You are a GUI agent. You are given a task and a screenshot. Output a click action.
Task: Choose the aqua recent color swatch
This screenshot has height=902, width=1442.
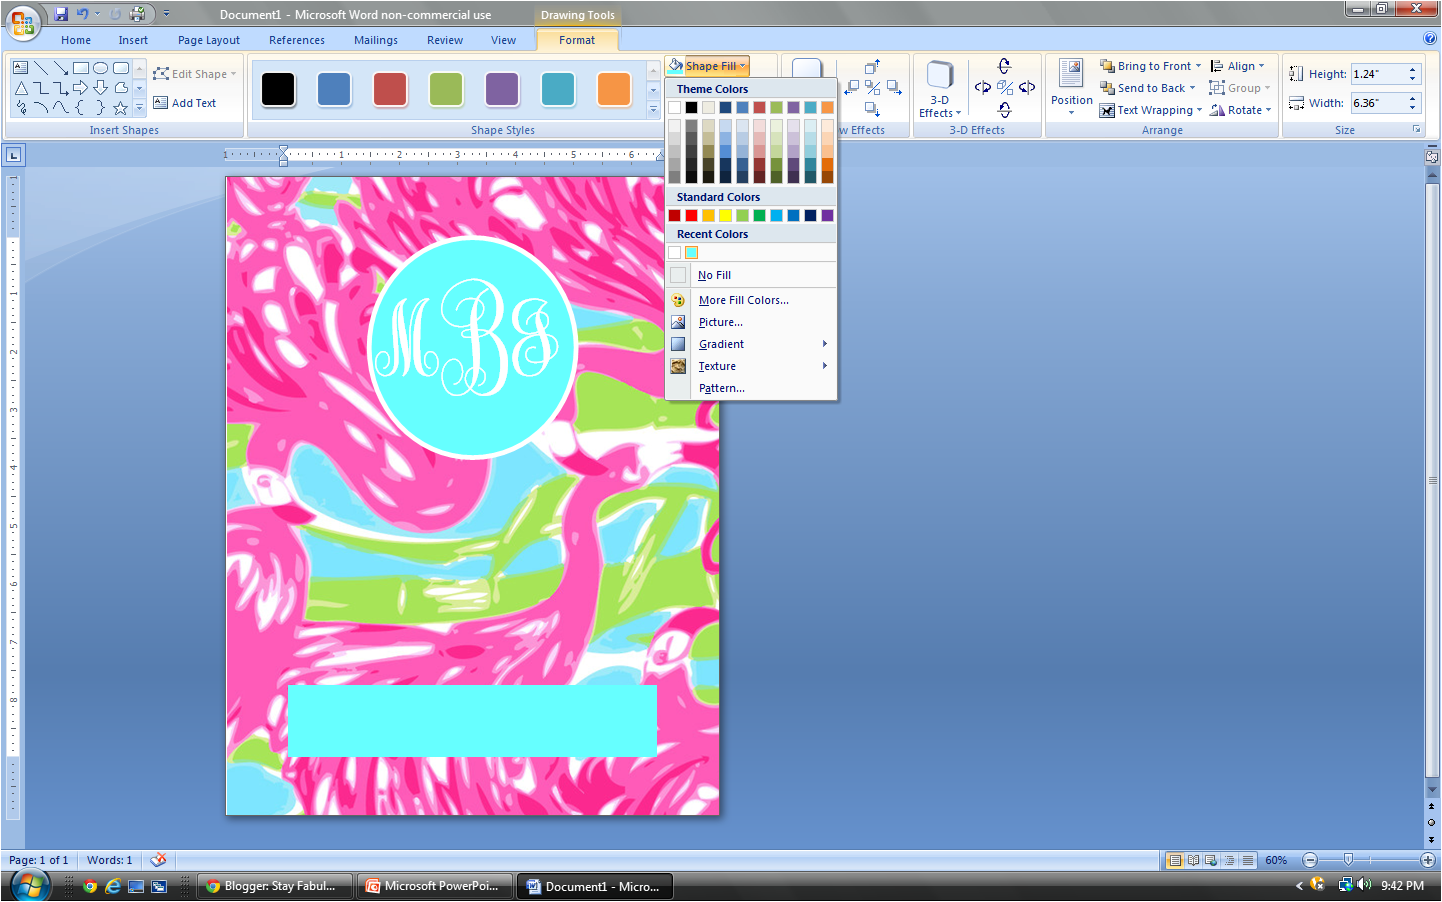691,252
